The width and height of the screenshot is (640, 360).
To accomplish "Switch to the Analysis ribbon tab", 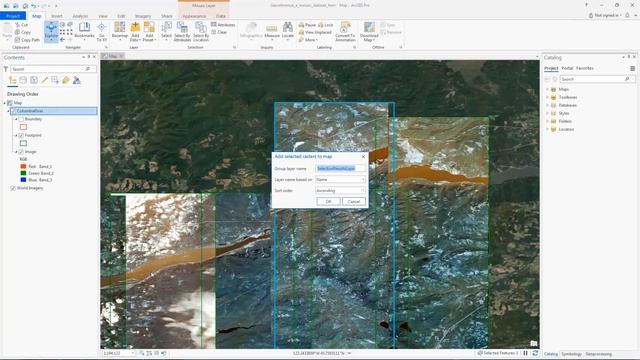I will tap(80, 16).
